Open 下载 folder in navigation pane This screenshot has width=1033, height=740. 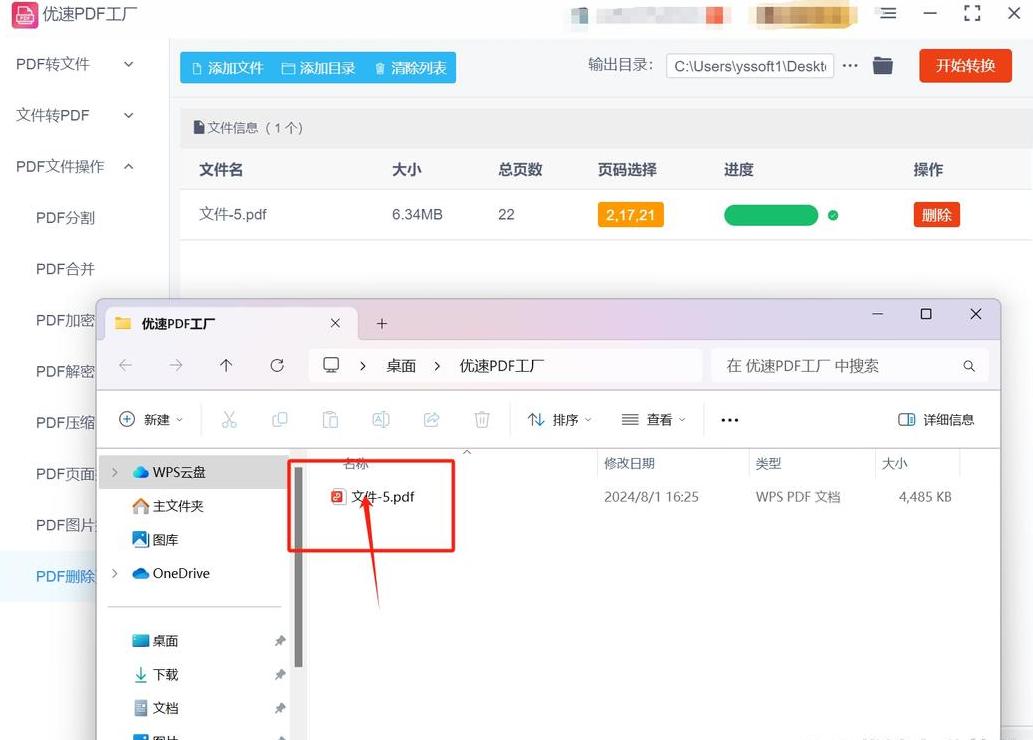click(165, 674)
